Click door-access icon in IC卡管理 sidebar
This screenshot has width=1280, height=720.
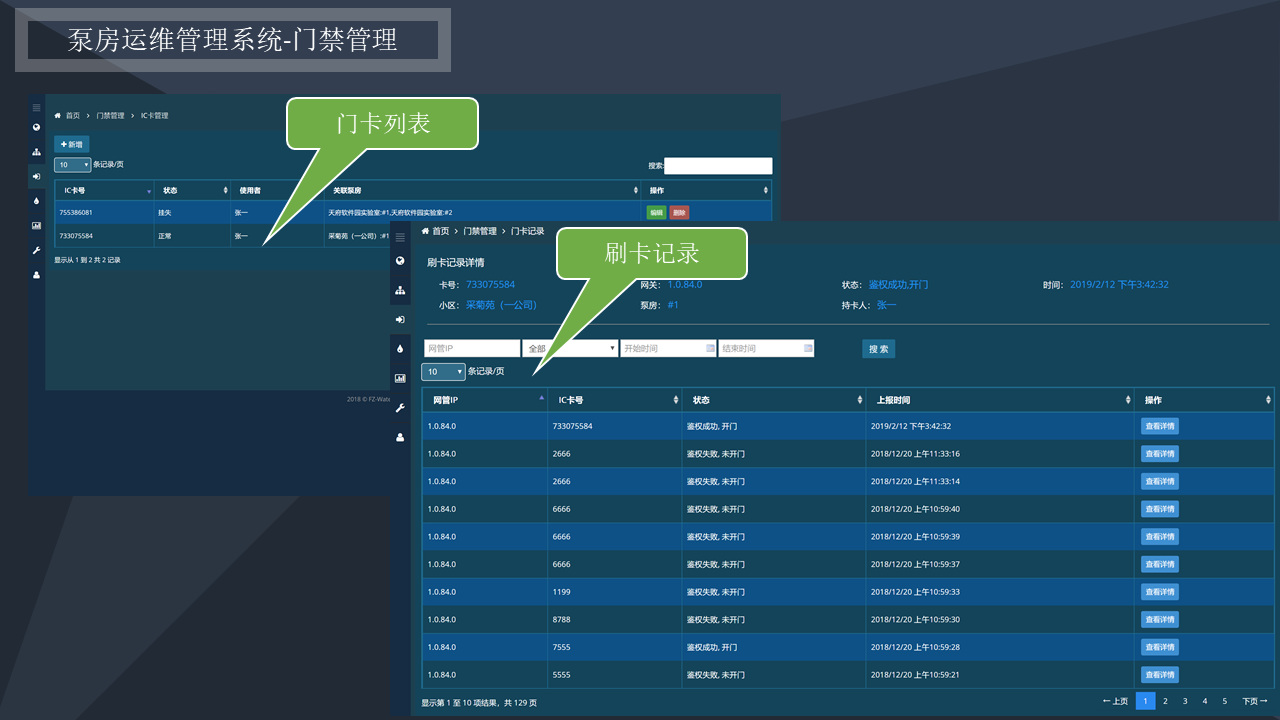click(x=36, y=176)
